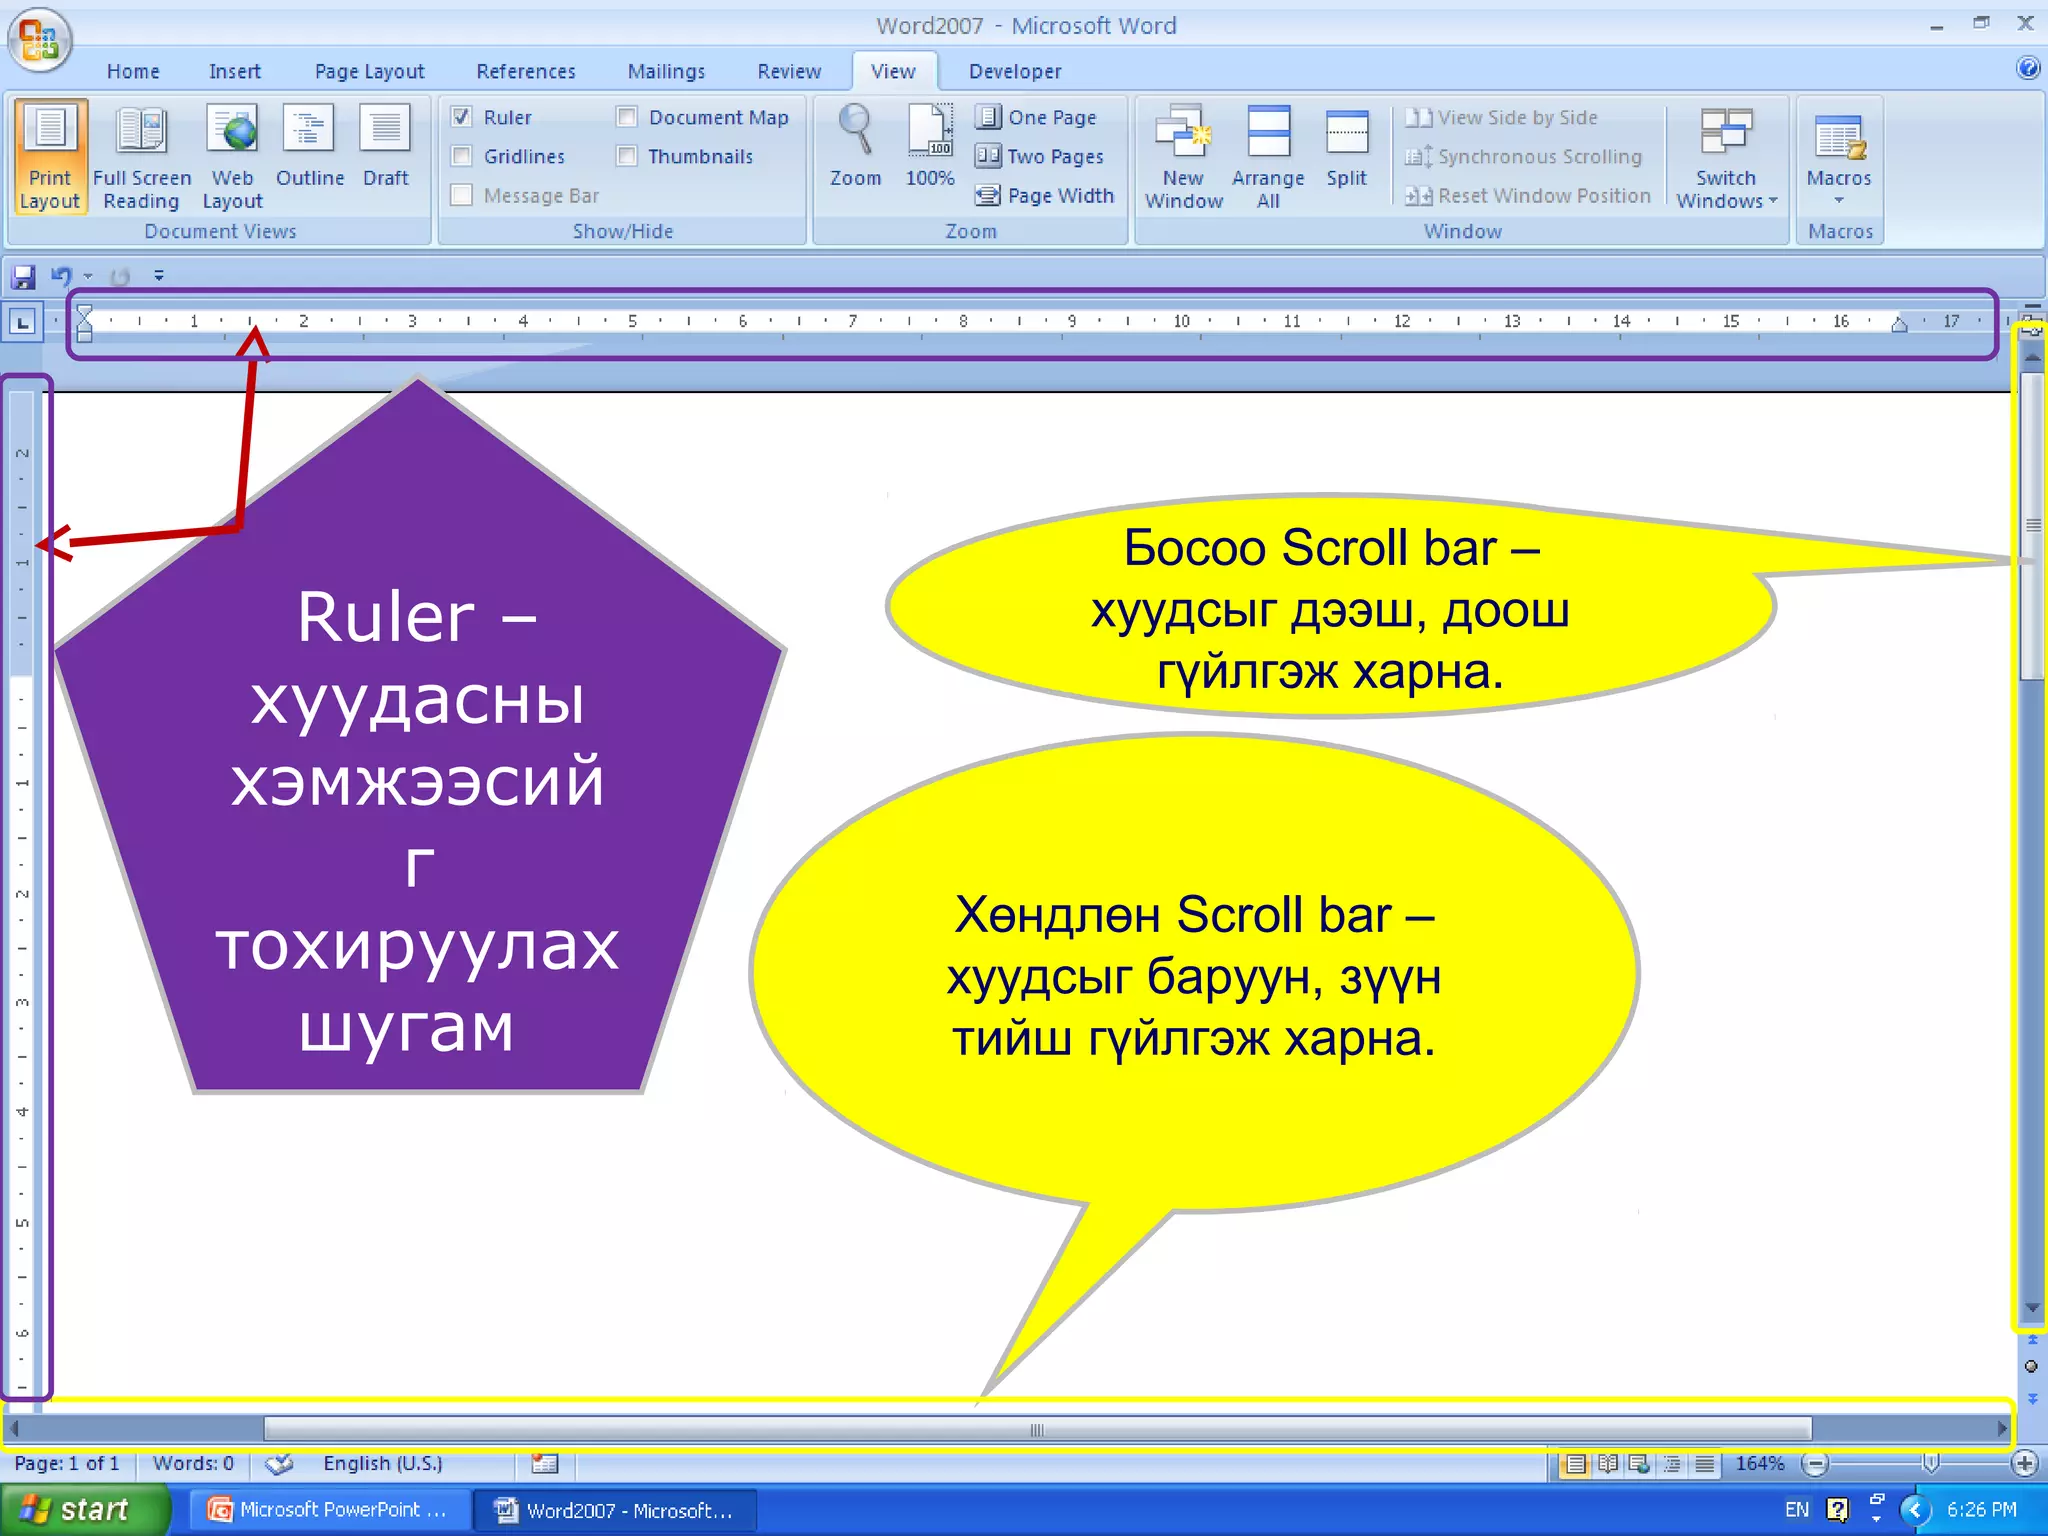Select Outline view in status bar

click(1672, 1465)
